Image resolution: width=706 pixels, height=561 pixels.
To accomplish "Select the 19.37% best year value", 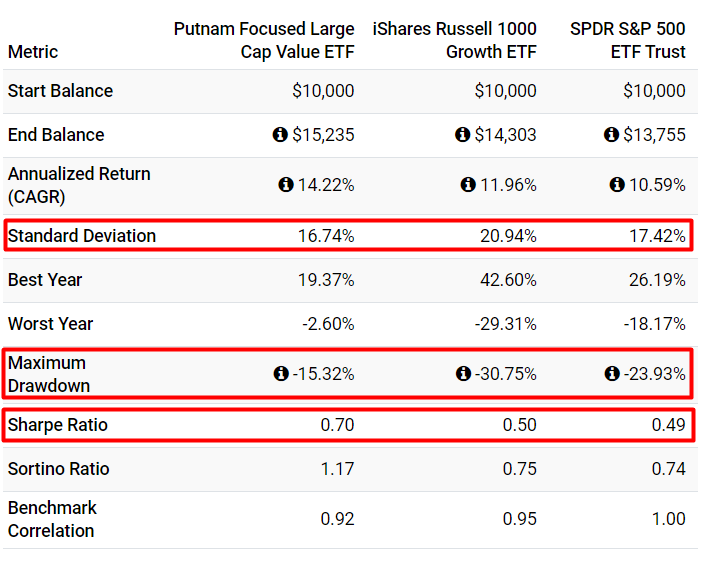I will 326,280.
